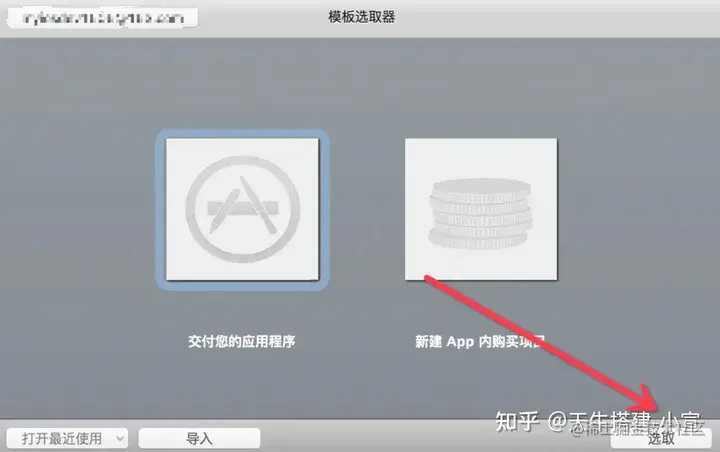Click the blurred account email field
Image resolution: width=720 pixels, height=452 pixels.
click(x=103, y=18)
